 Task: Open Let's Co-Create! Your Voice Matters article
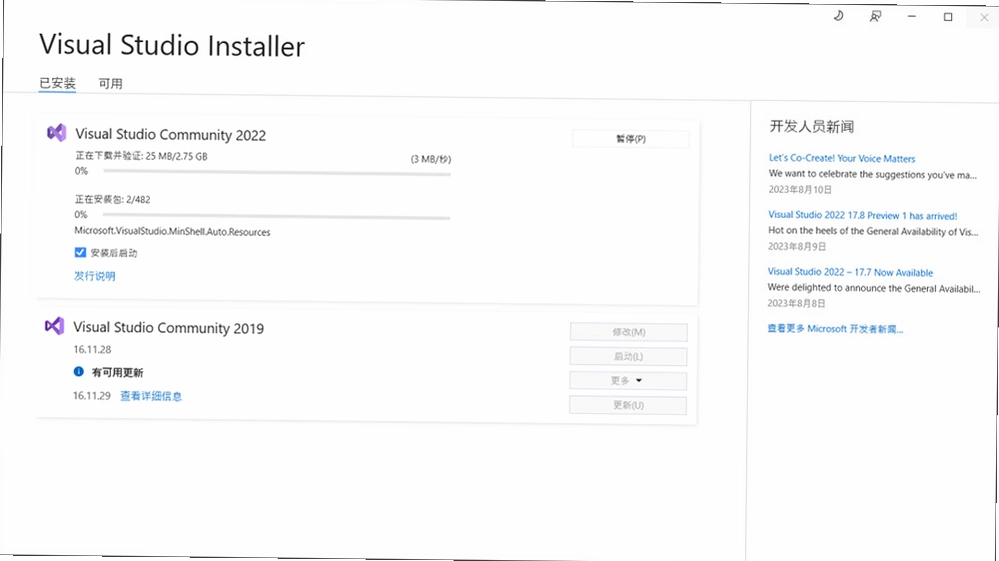pos(842,158)
